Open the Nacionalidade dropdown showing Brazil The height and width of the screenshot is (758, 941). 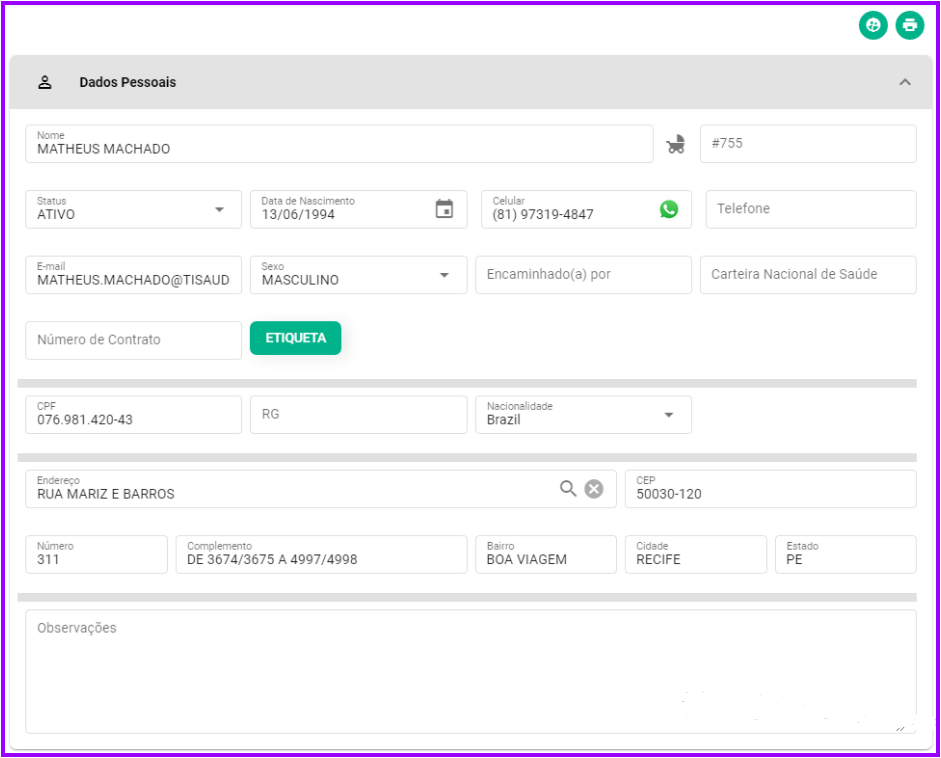583,415
